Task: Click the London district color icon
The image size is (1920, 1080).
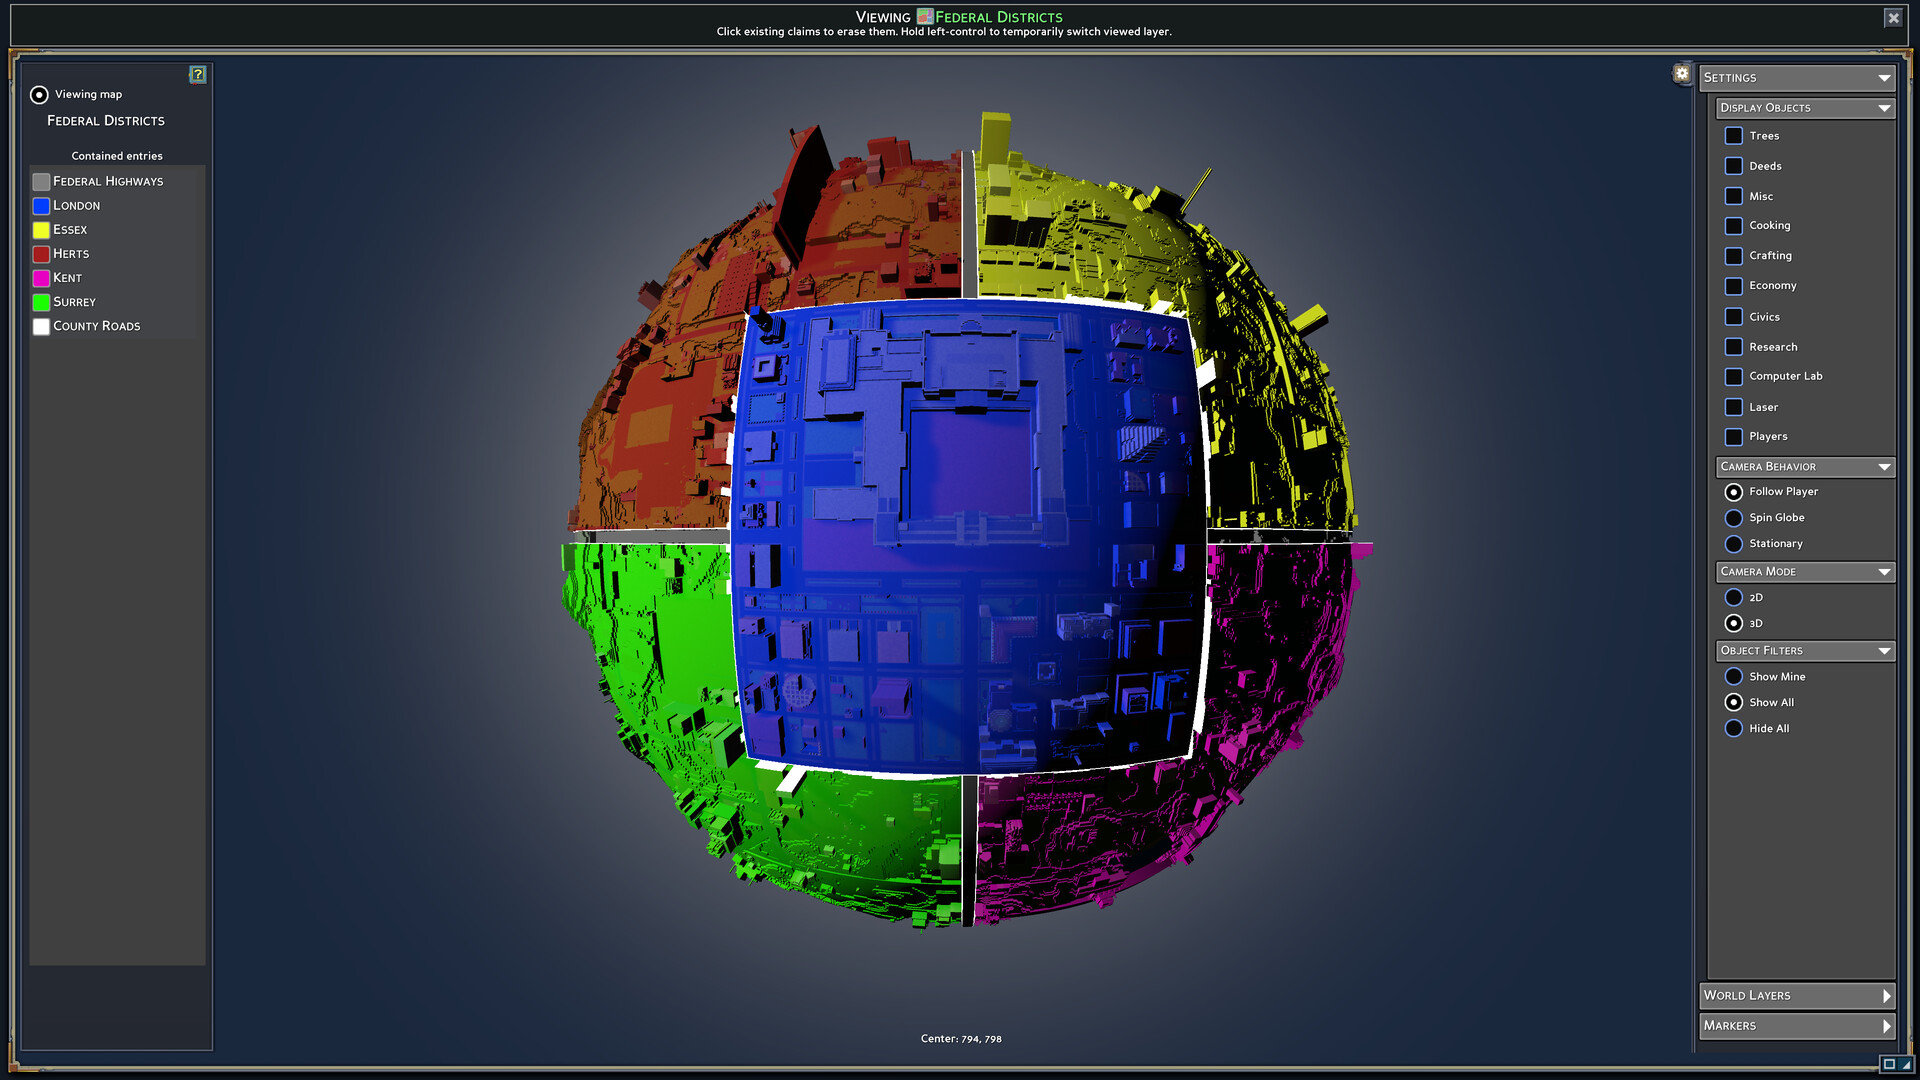Action: tap(41, 204)
